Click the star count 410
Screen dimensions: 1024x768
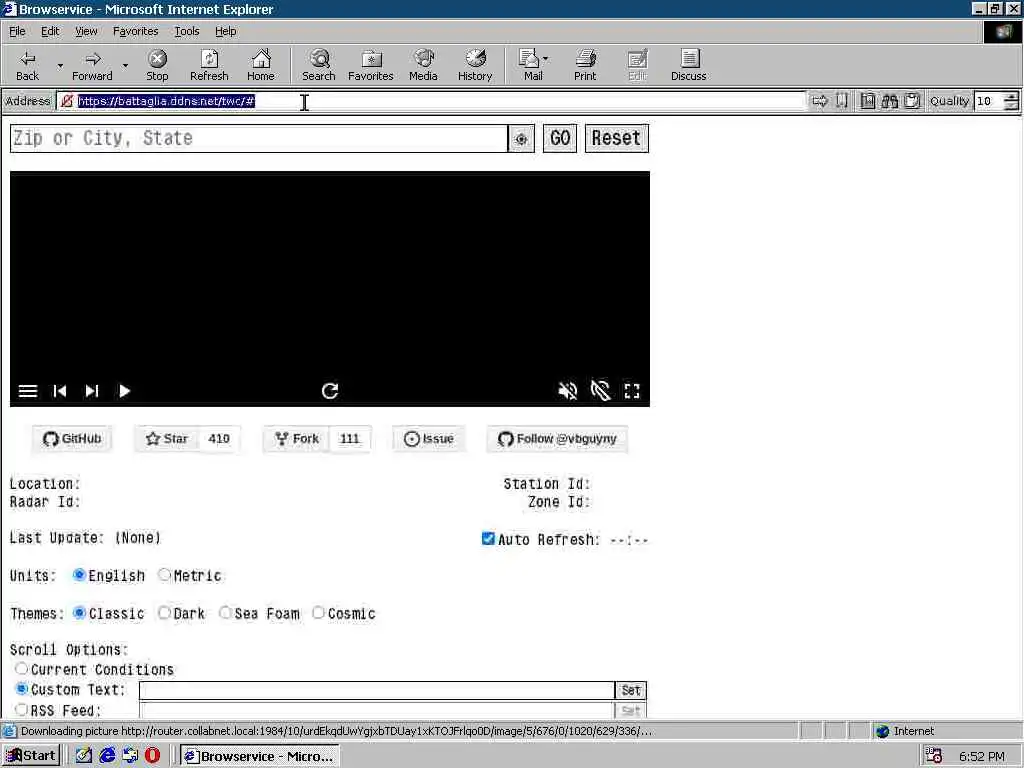219,439
